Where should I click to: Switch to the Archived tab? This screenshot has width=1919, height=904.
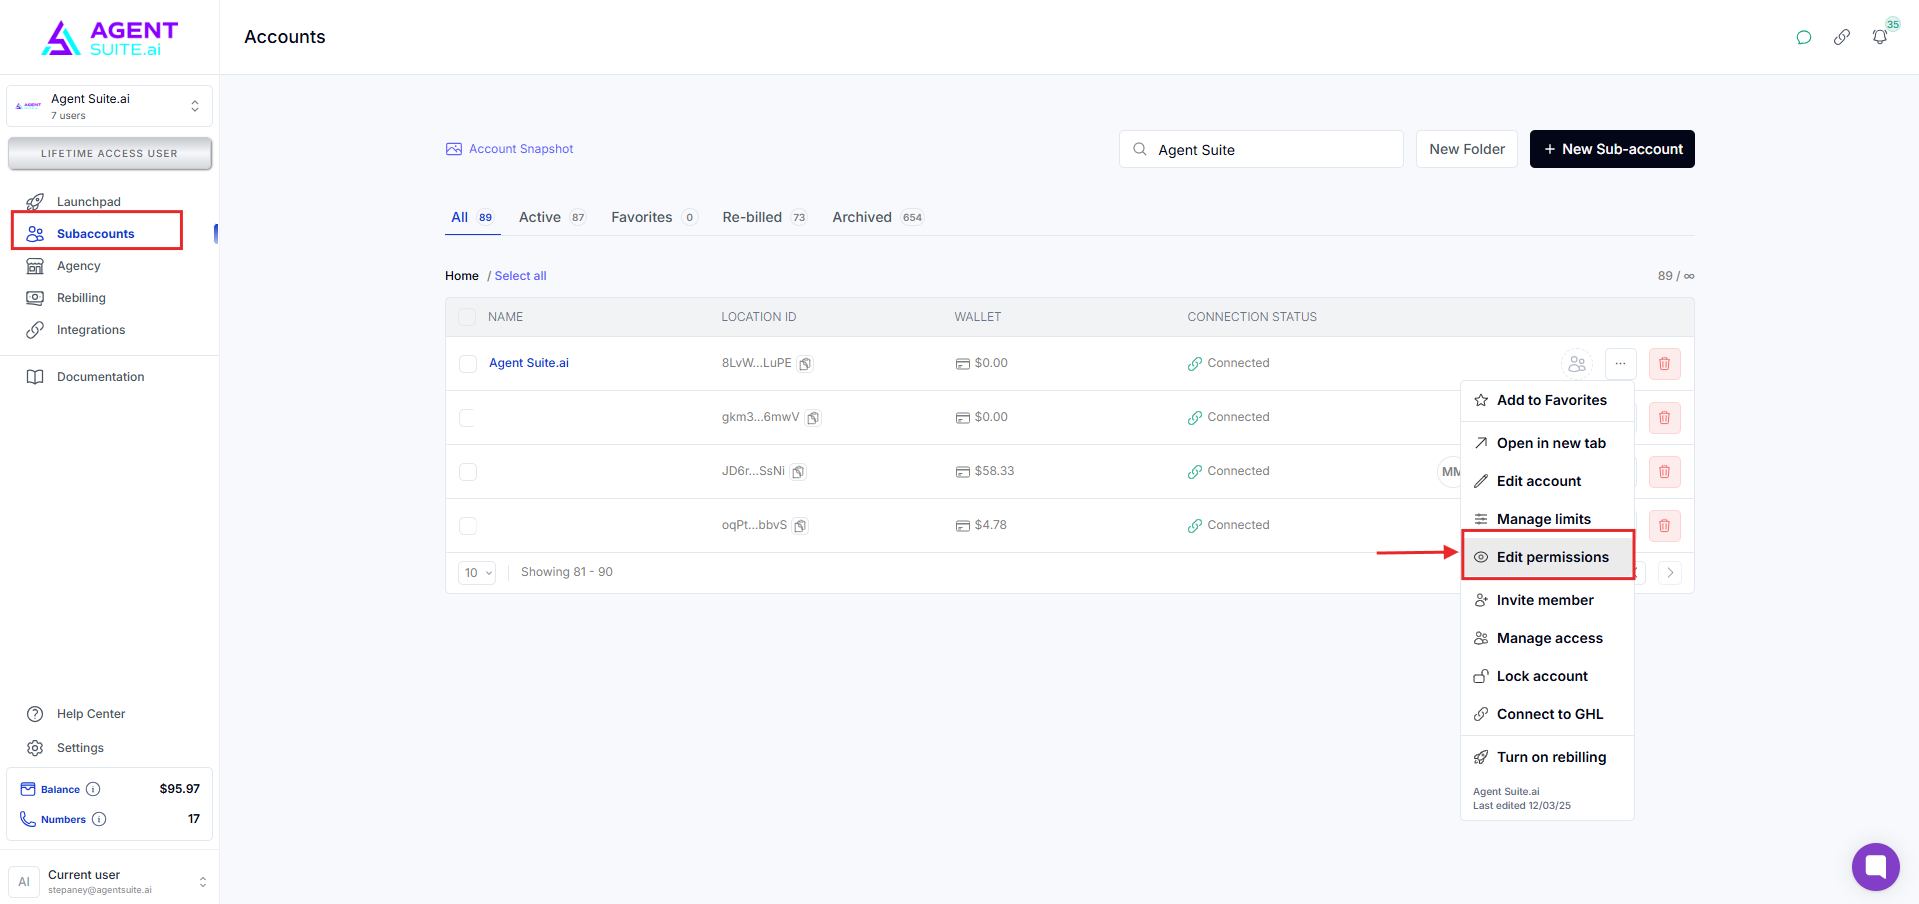878,217
